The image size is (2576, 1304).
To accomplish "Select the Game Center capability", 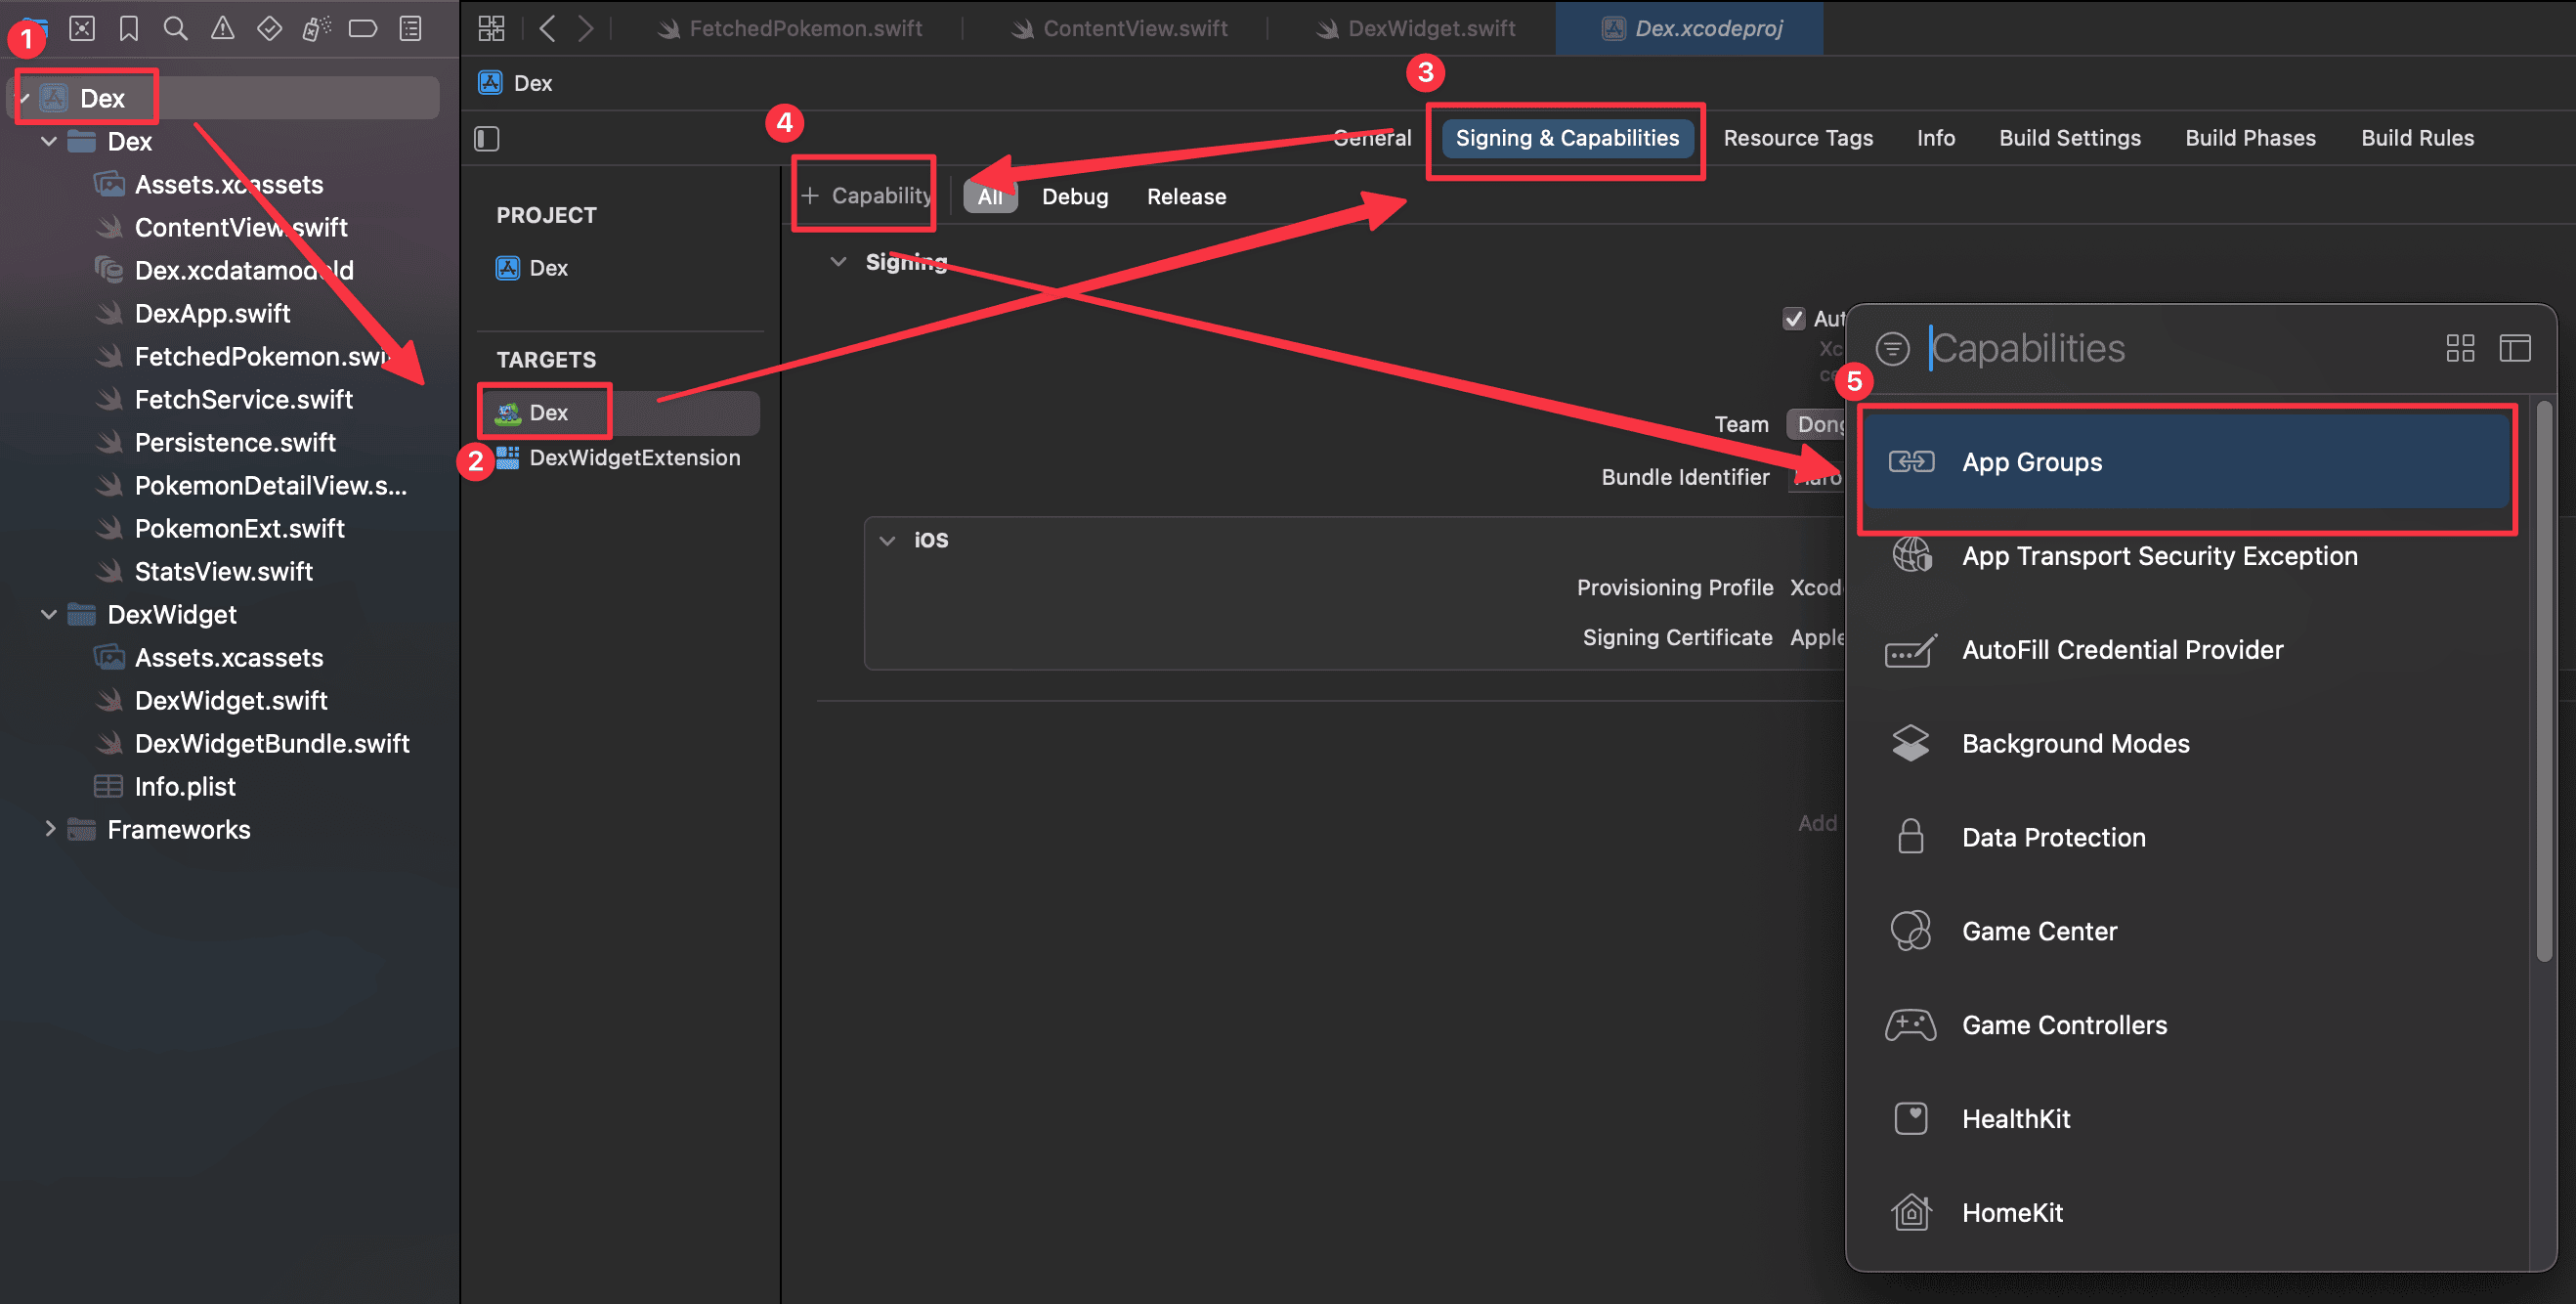I will [x=2187, y=932].
